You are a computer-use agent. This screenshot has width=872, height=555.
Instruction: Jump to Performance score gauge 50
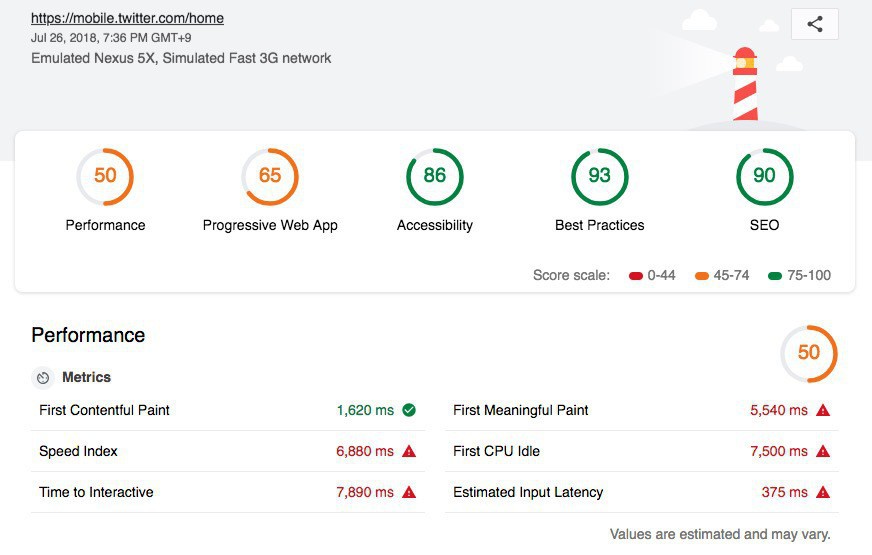pos(105,177)
